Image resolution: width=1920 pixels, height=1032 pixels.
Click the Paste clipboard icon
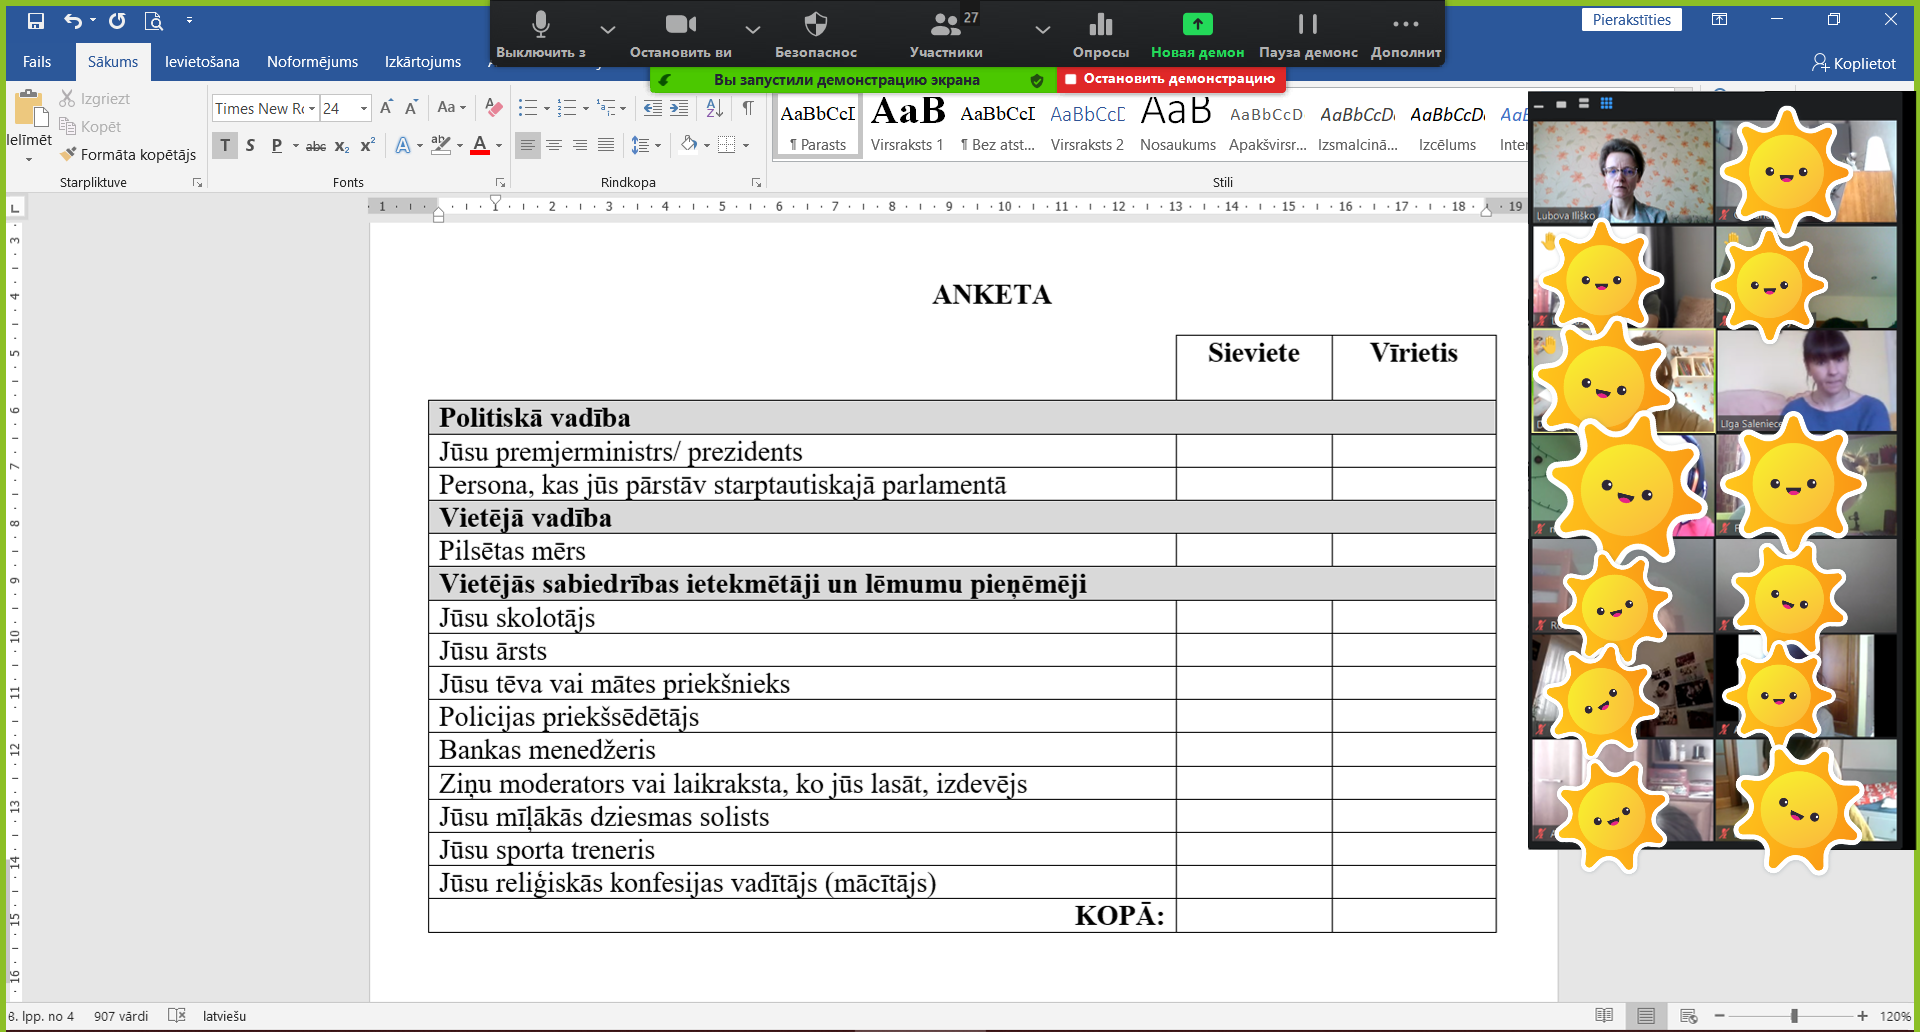[x=29, y=110]
